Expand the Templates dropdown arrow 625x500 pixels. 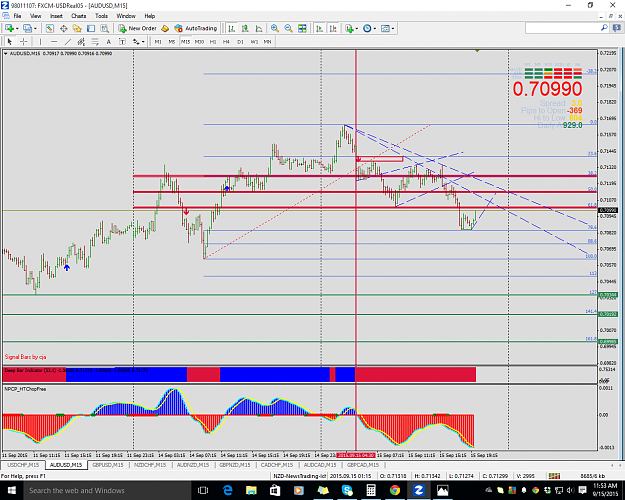point(393,28)
